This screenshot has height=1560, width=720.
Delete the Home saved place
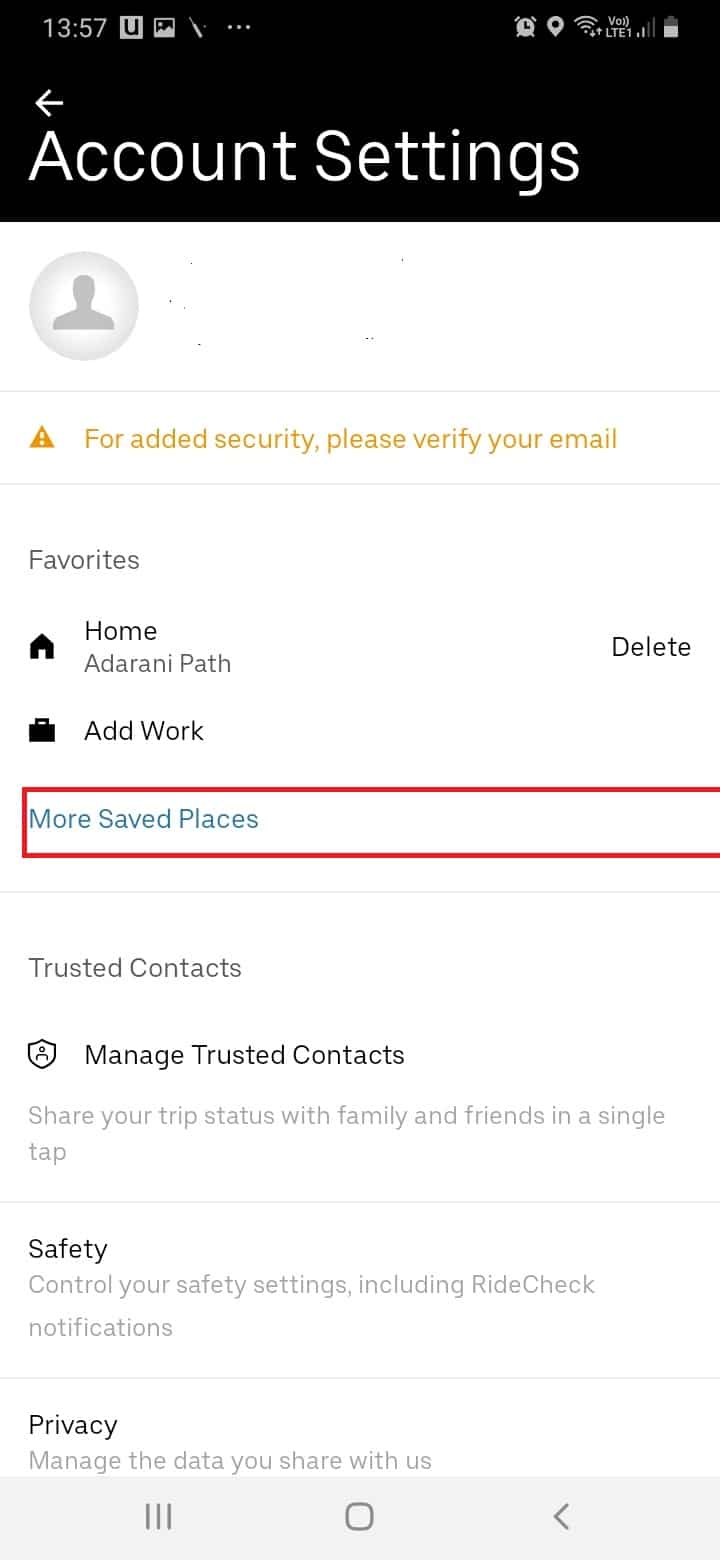point(651,647)
